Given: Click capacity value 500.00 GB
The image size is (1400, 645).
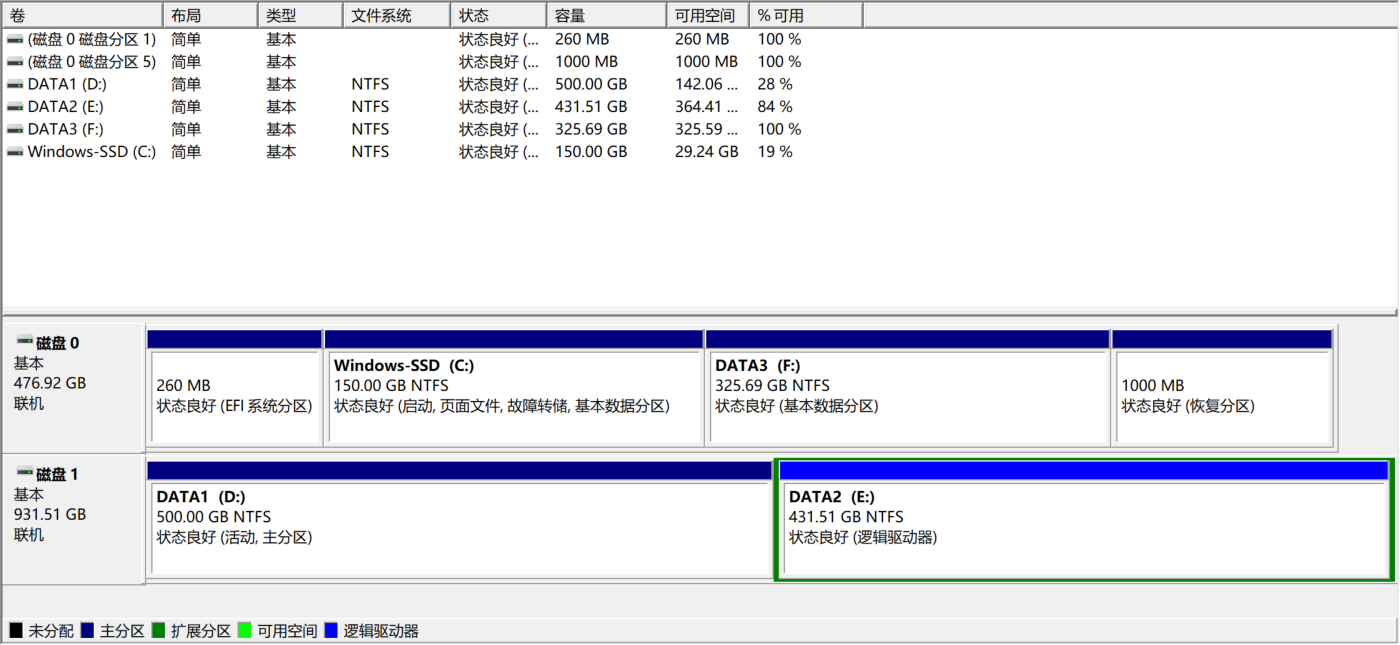Looking at the screenshot, I should pyautogui.click(x=591, y=84).
